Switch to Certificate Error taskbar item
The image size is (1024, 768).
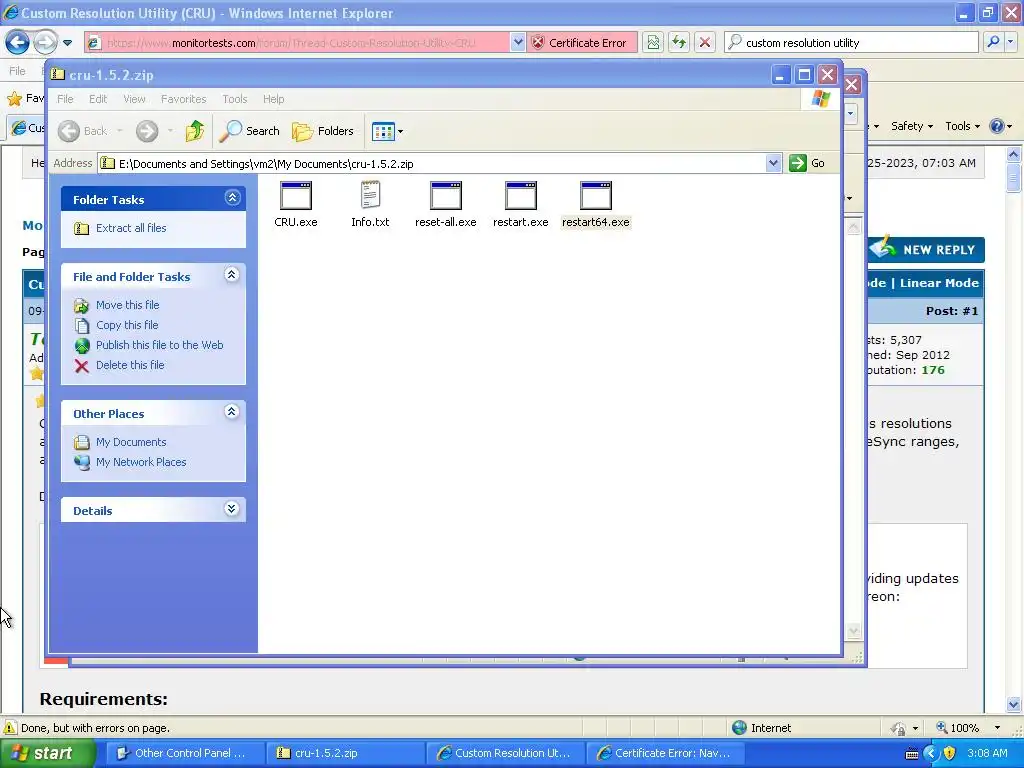click(x=665, y=753)
